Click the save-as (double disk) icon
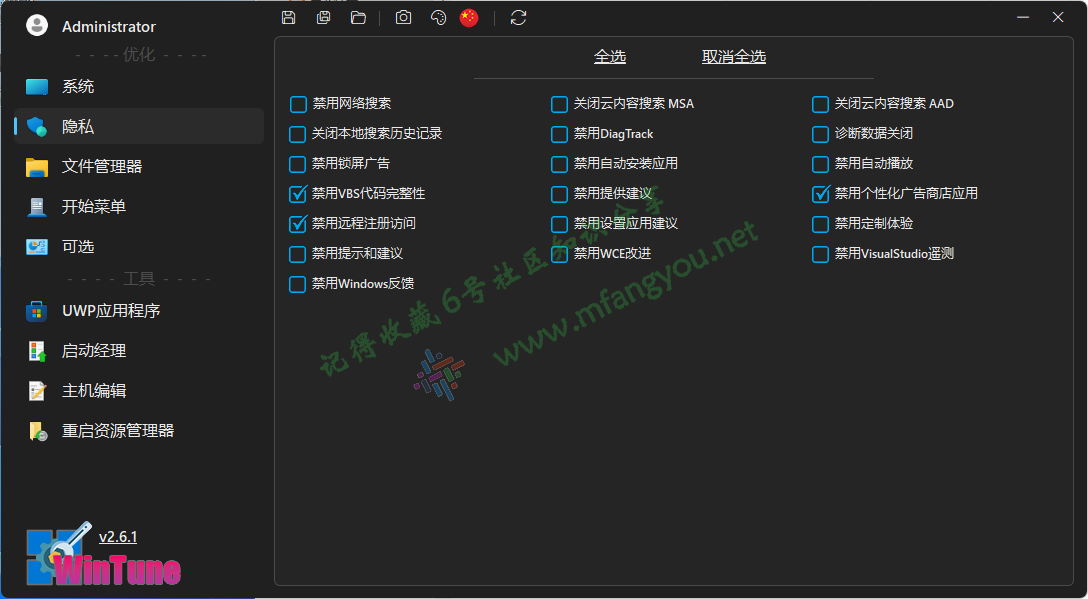 pyautogui.click(x=323, y=18)
